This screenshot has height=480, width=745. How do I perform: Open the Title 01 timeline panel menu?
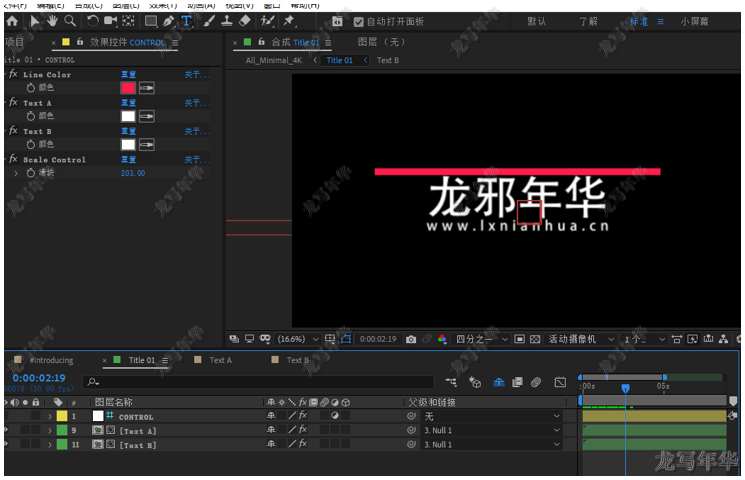click(165, 361)
